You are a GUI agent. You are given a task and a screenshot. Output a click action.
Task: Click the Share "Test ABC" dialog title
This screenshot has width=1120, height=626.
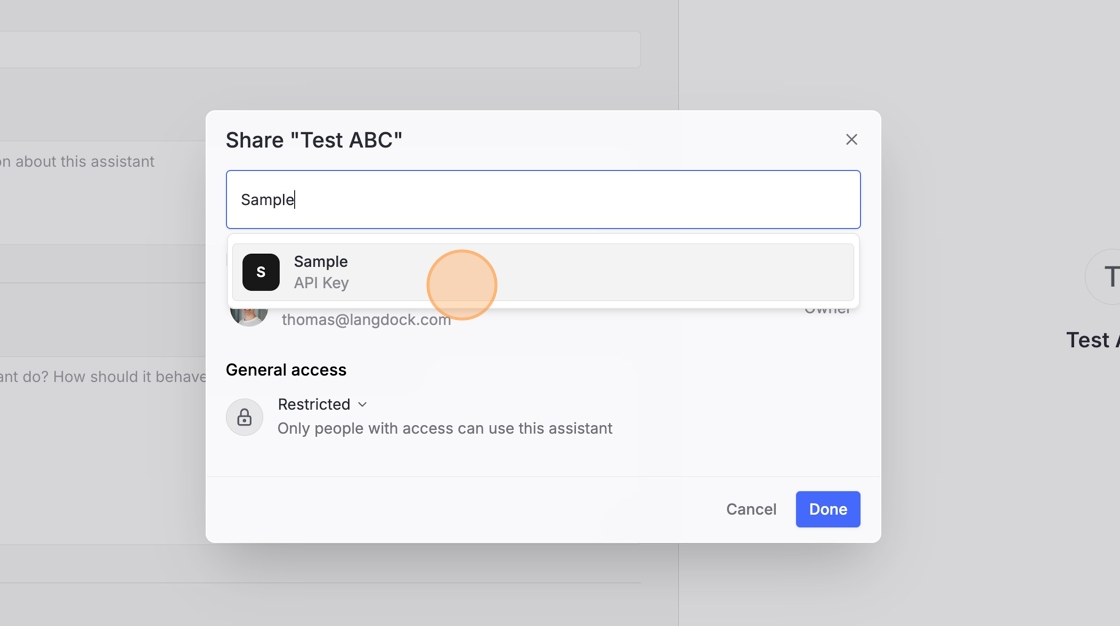[x=314, y=140]
